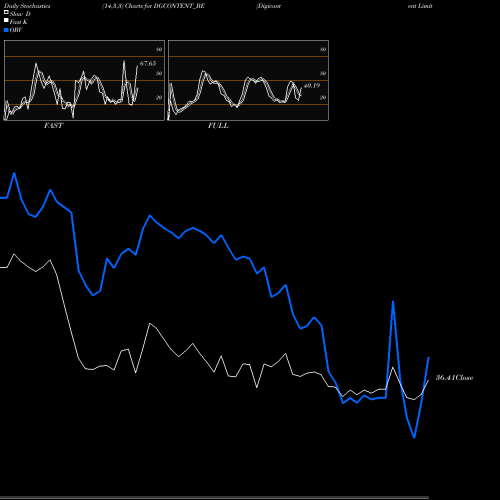Click the 20 level label in FAST chart
500x500 pixels.
(159, 97)
